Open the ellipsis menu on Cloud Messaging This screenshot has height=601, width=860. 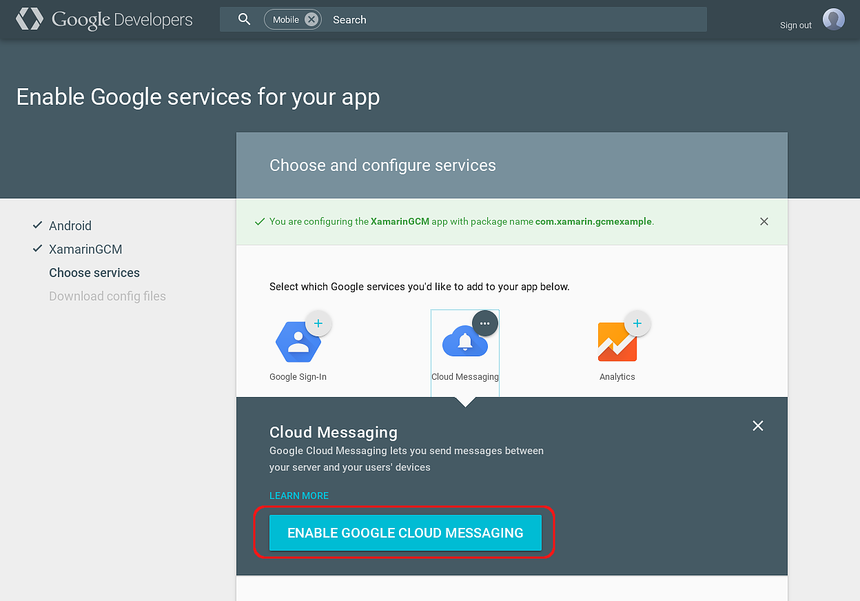(484, 322)
